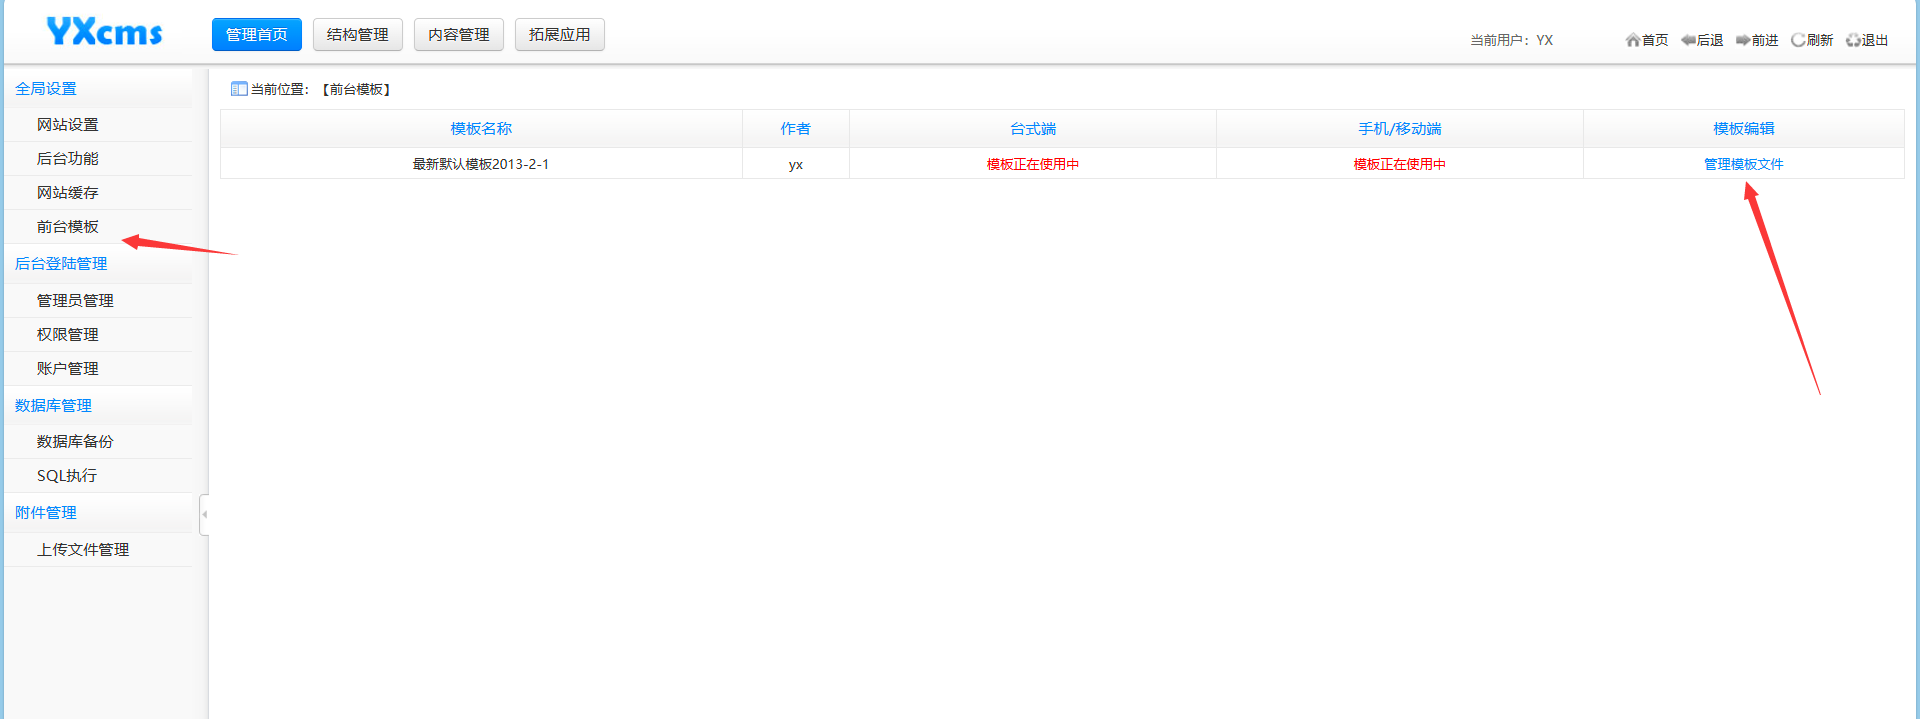Collapse the sidebar with the splitter handle

click(204, 514)
